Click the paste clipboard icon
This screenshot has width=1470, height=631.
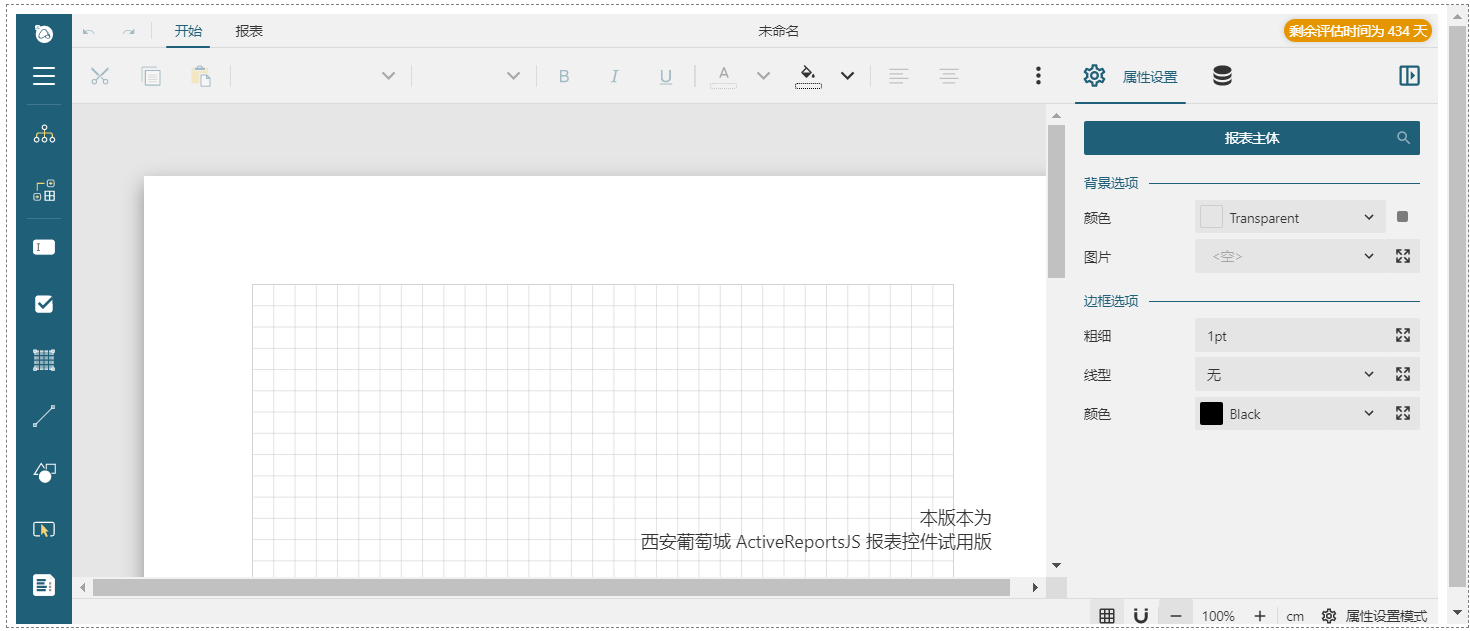(x=201, y=76)
